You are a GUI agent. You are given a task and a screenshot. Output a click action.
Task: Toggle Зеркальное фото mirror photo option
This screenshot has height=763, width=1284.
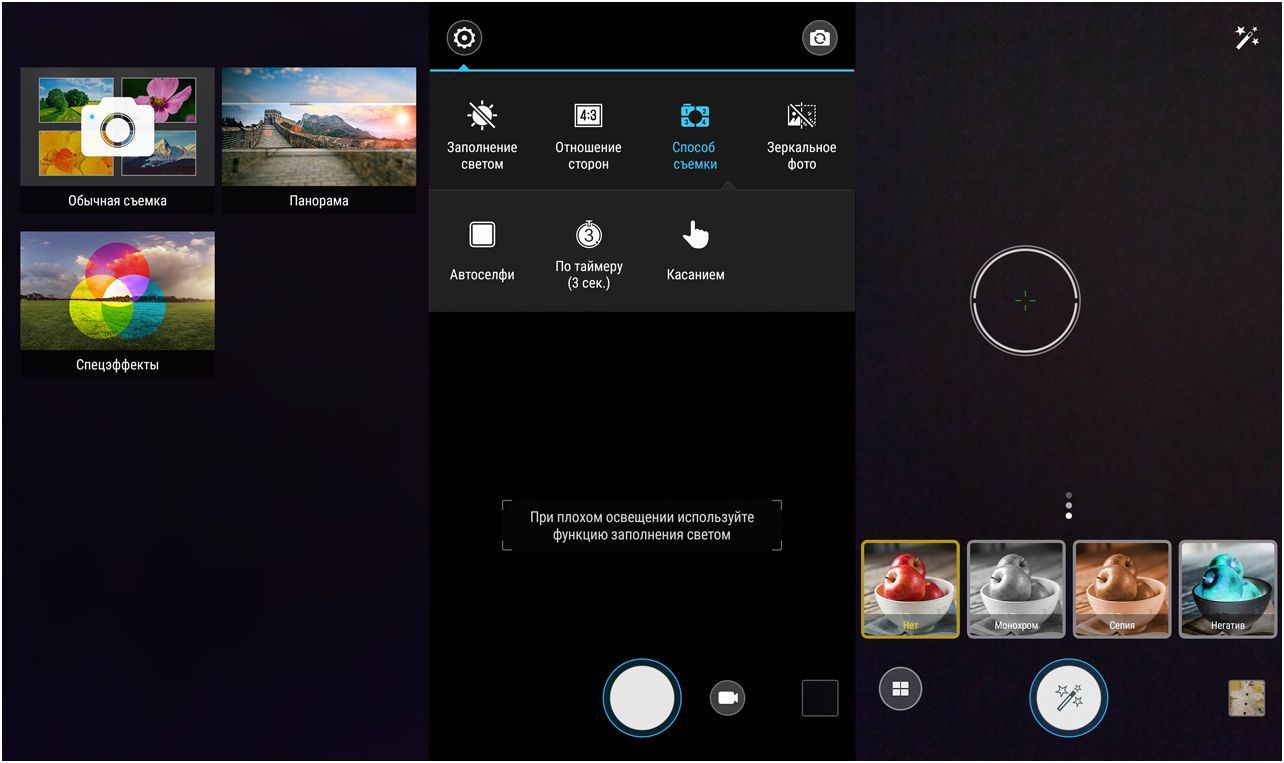[801, 136]
